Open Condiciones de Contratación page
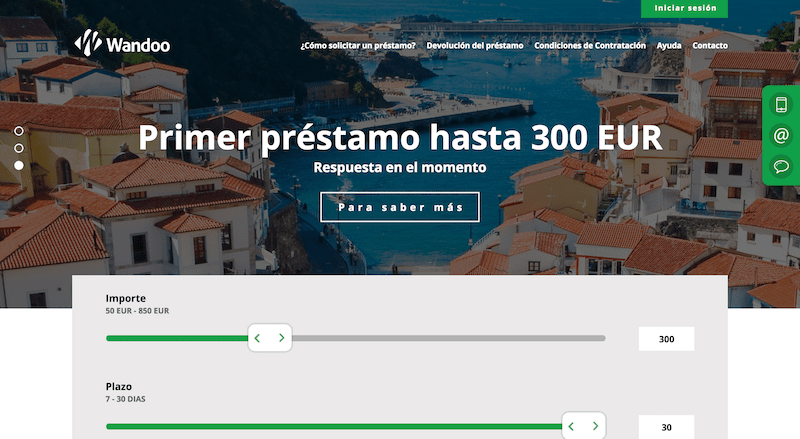Viewport: 800px width, 439px height. 590,45
